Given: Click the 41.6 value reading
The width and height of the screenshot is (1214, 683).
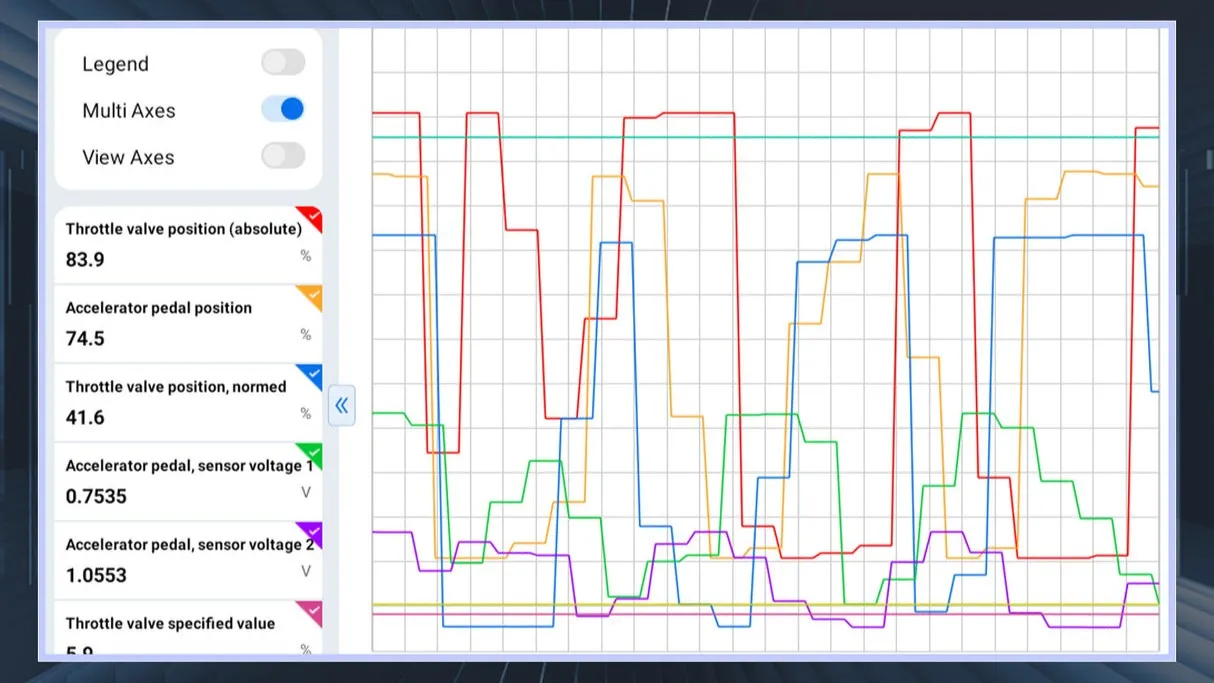Looking at the screenshot, I should pos(85,418).
